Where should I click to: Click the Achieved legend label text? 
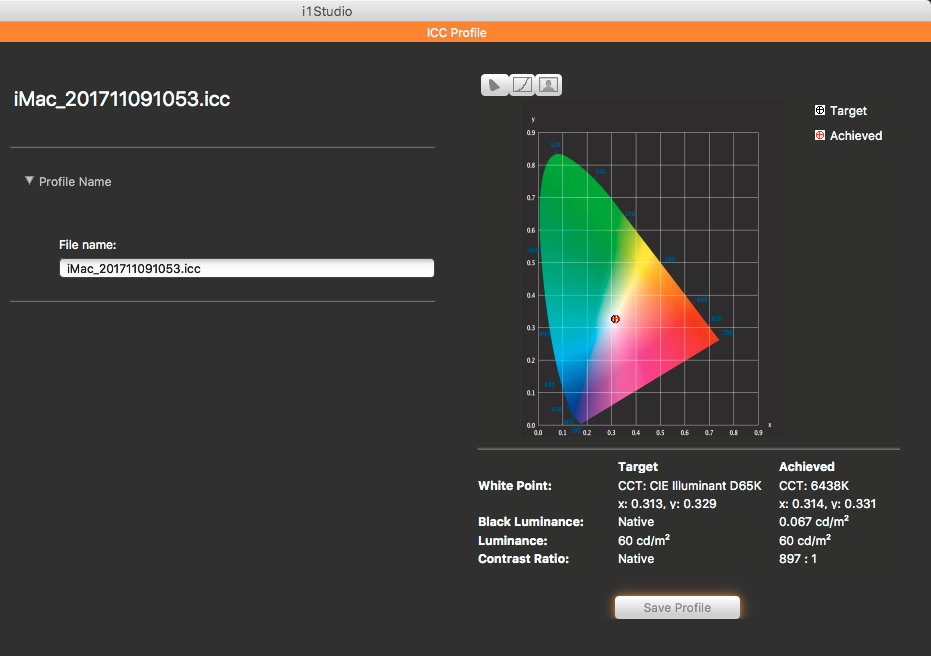855,136
